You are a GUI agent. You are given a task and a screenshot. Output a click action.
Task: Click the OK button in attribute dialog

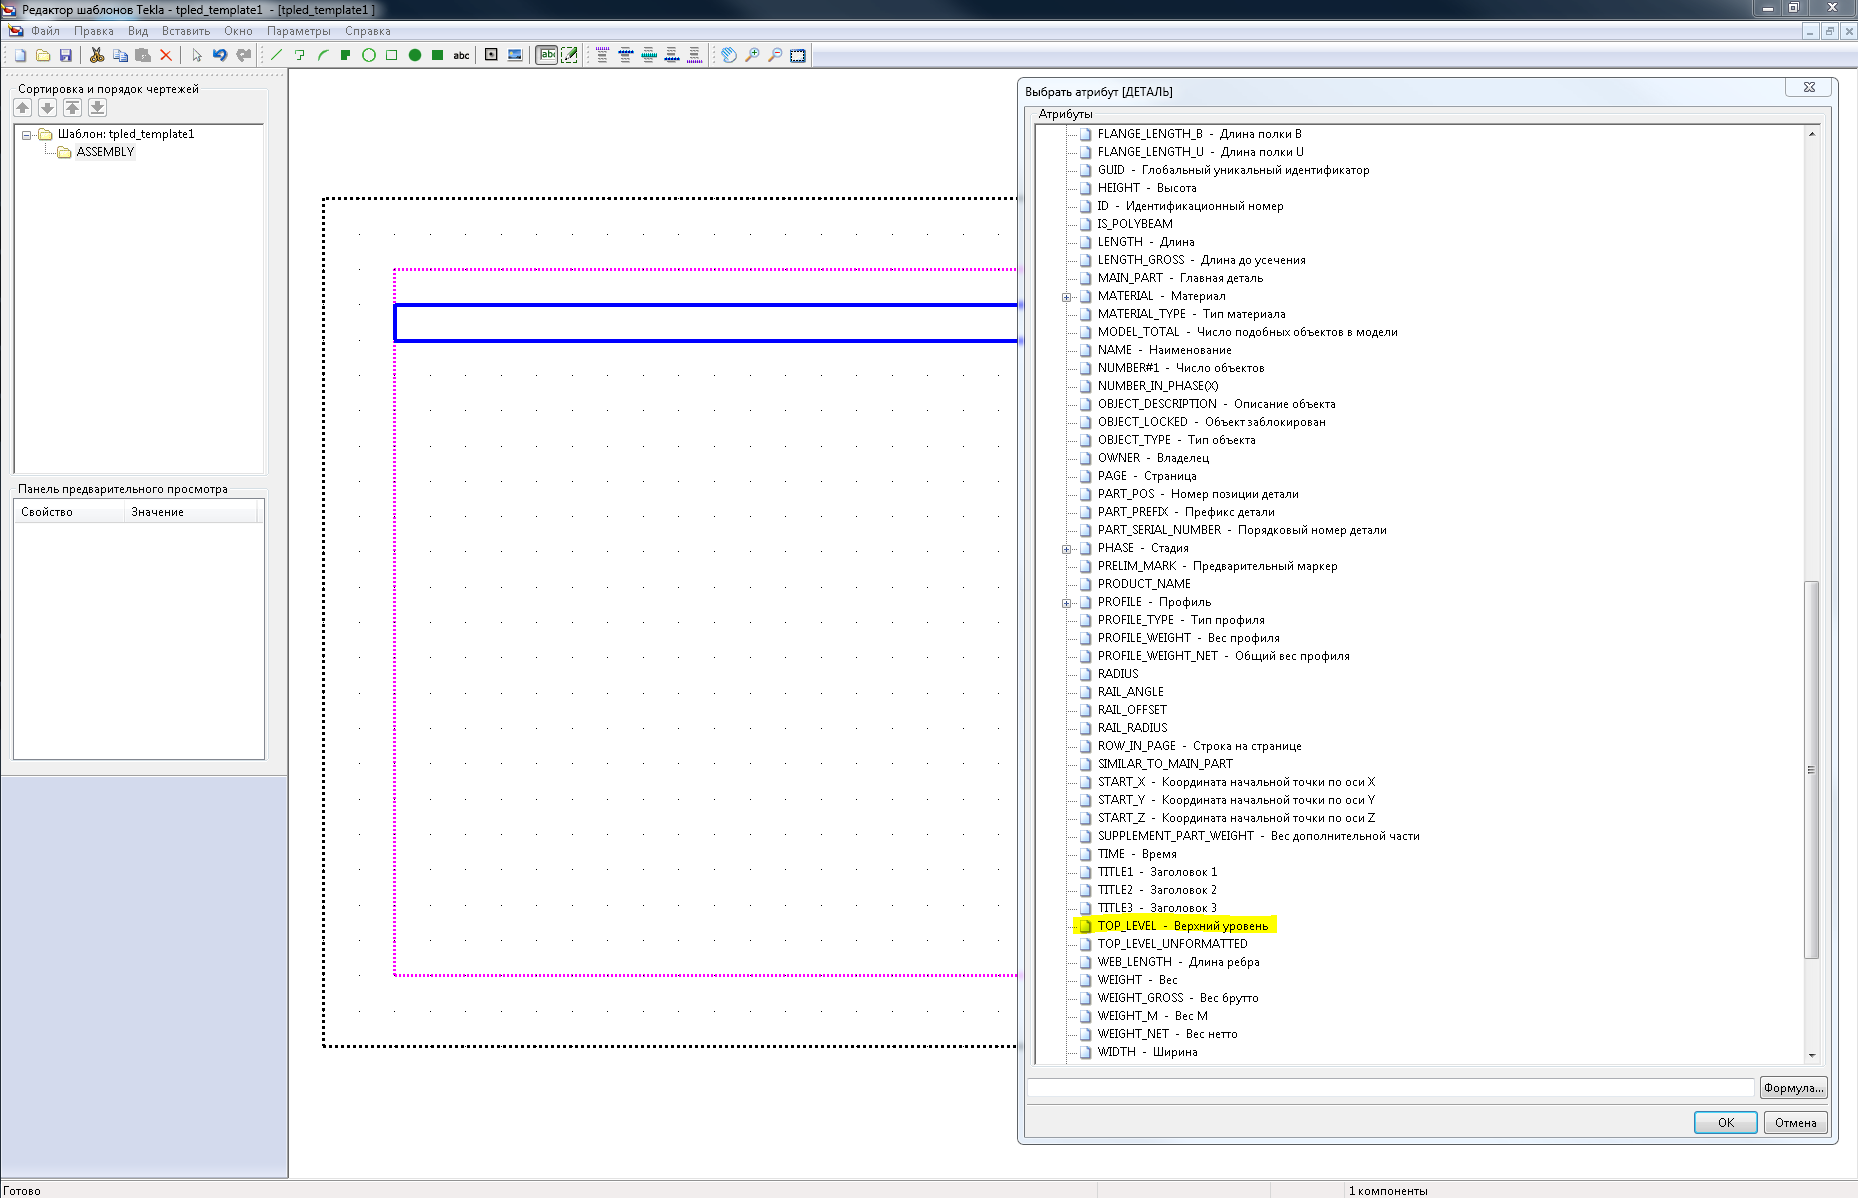pos(1725,1123)
